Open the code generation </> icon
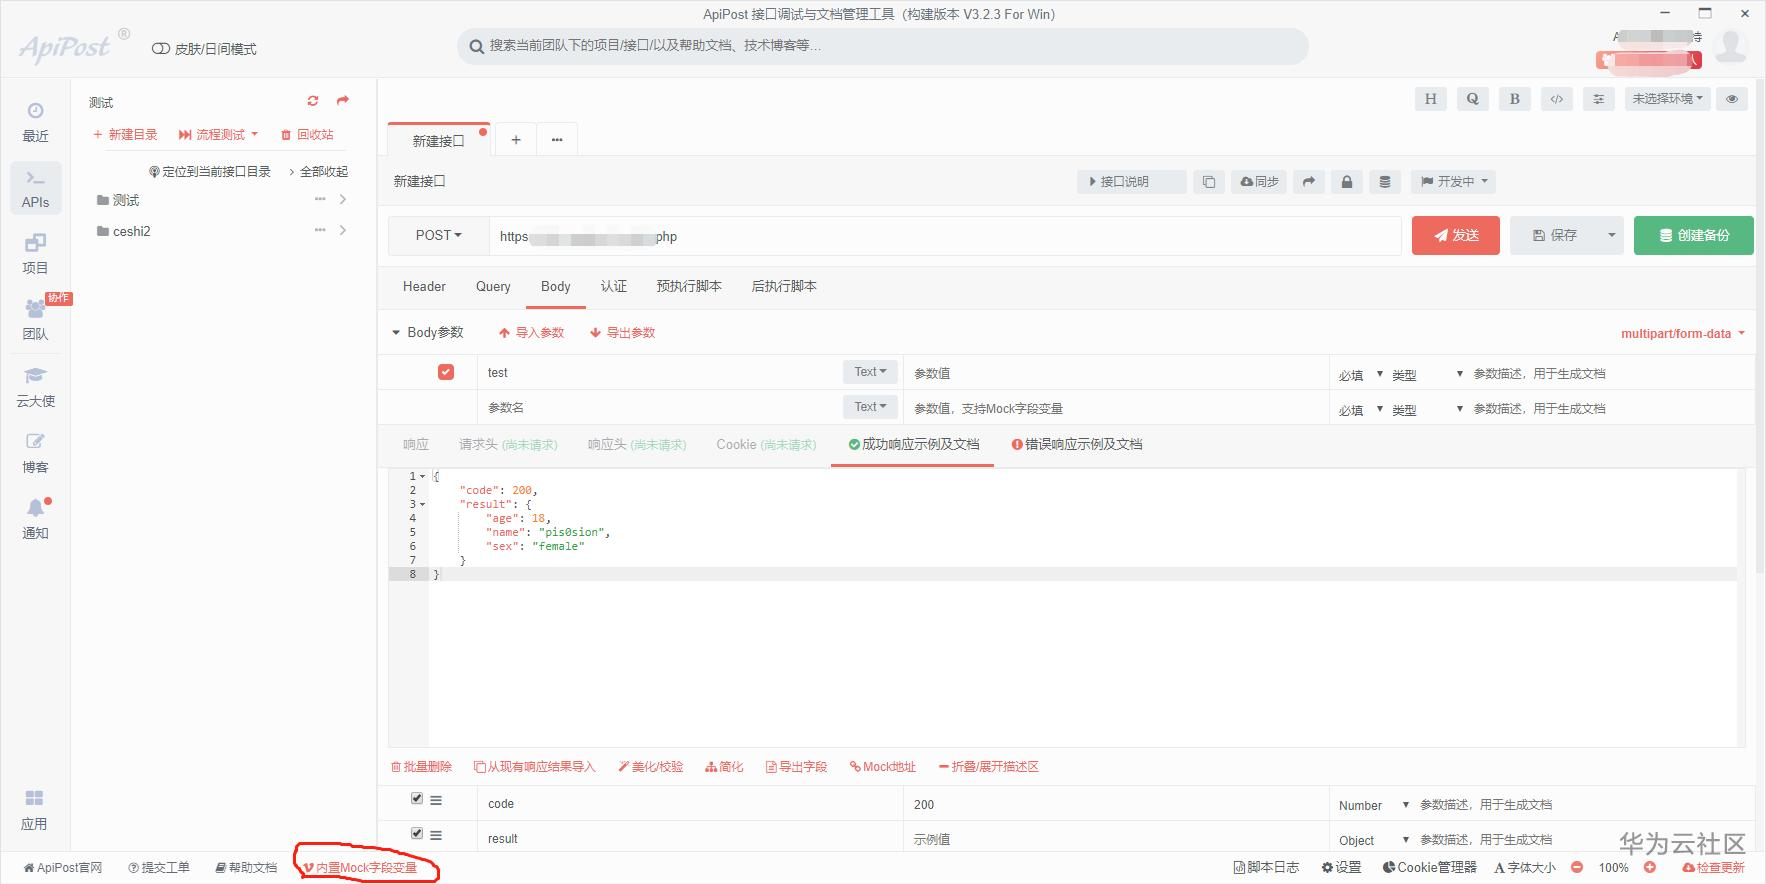The image size is (1766, 884). tap(1556, 99)
